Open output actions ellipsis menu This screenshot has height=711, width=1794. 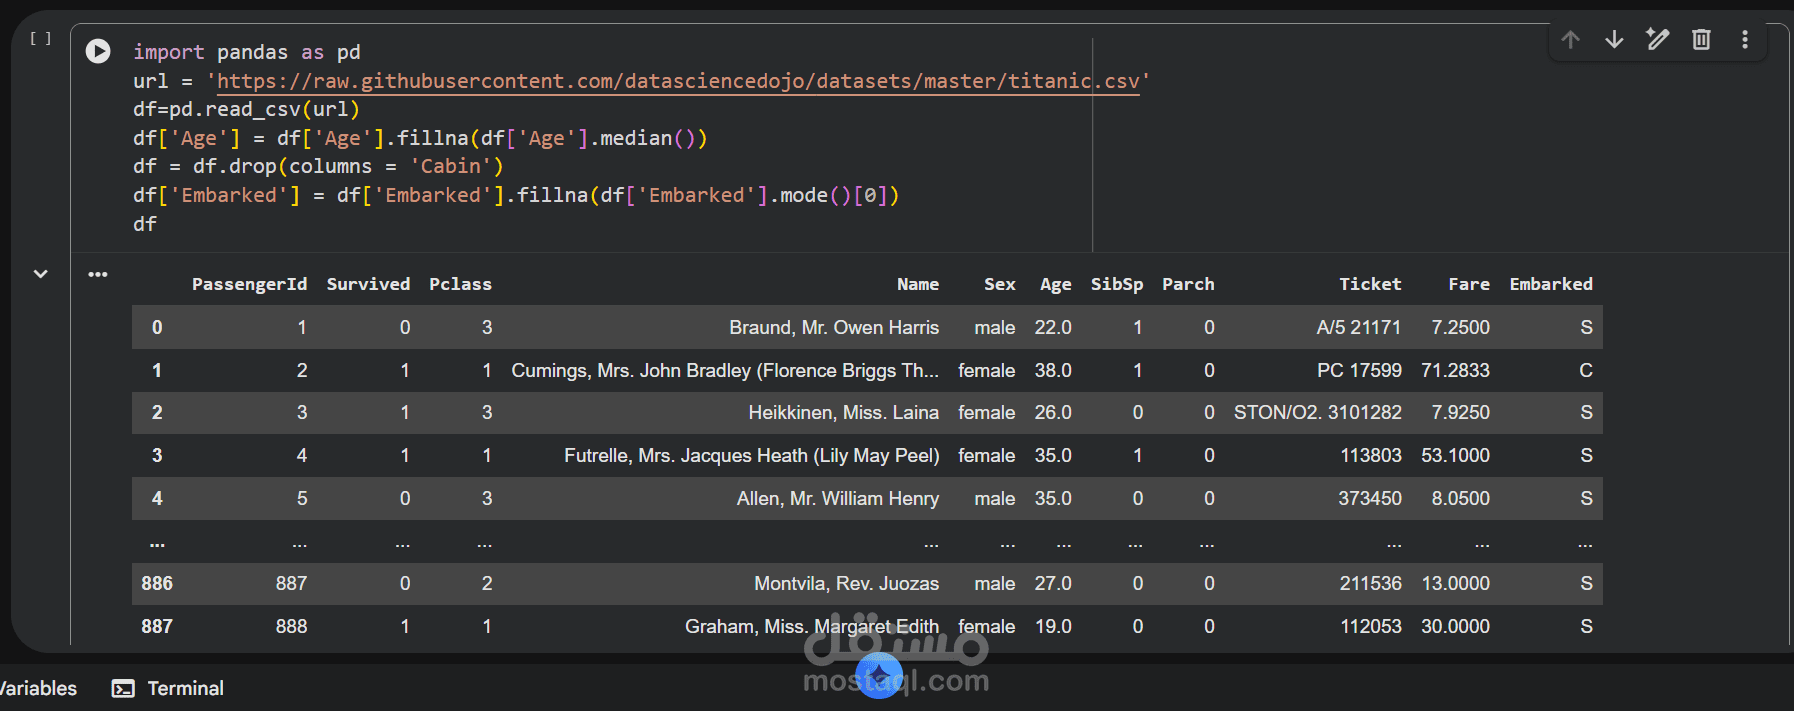point(97,274)
